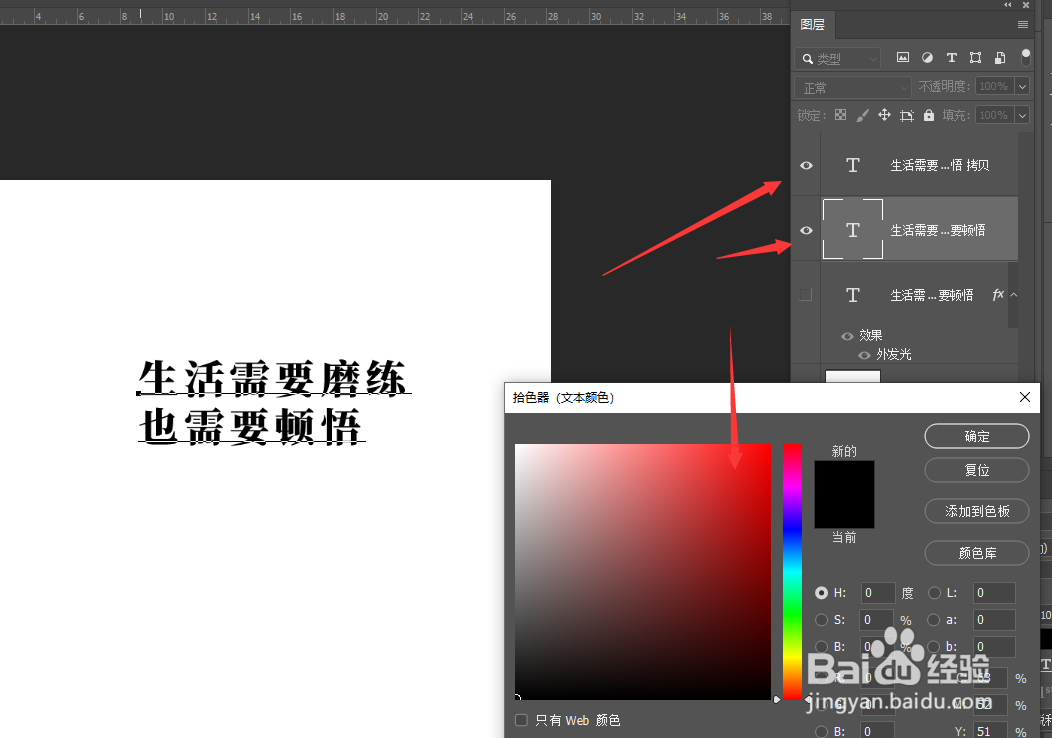The height and width of the screenshot is (738, 1052).
Task: Lock artboard auto-nesting icon
Action: pyautogui.click(x=906, y=115)
